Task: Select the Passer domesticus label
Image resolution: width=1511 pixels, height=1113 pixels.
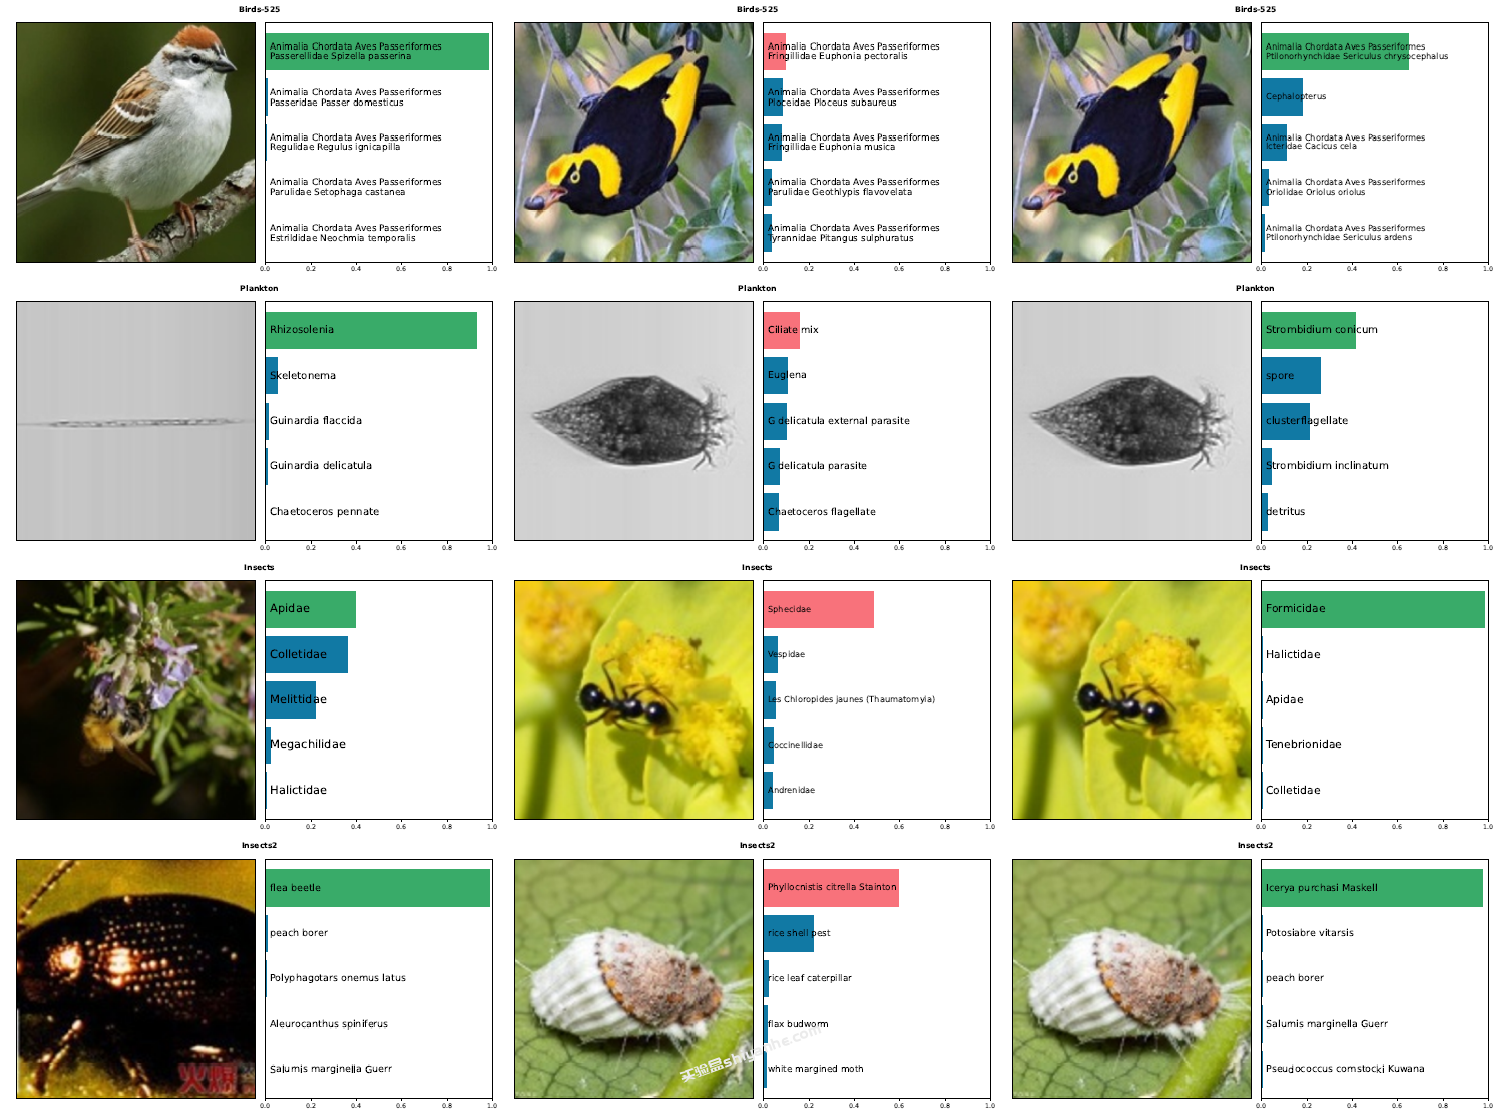Action: tap(355, 97)
